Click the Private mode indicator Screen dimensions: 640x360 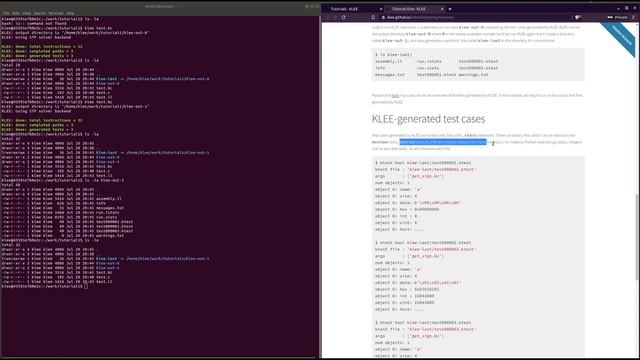pyautogui.click(x=617, y=18)
